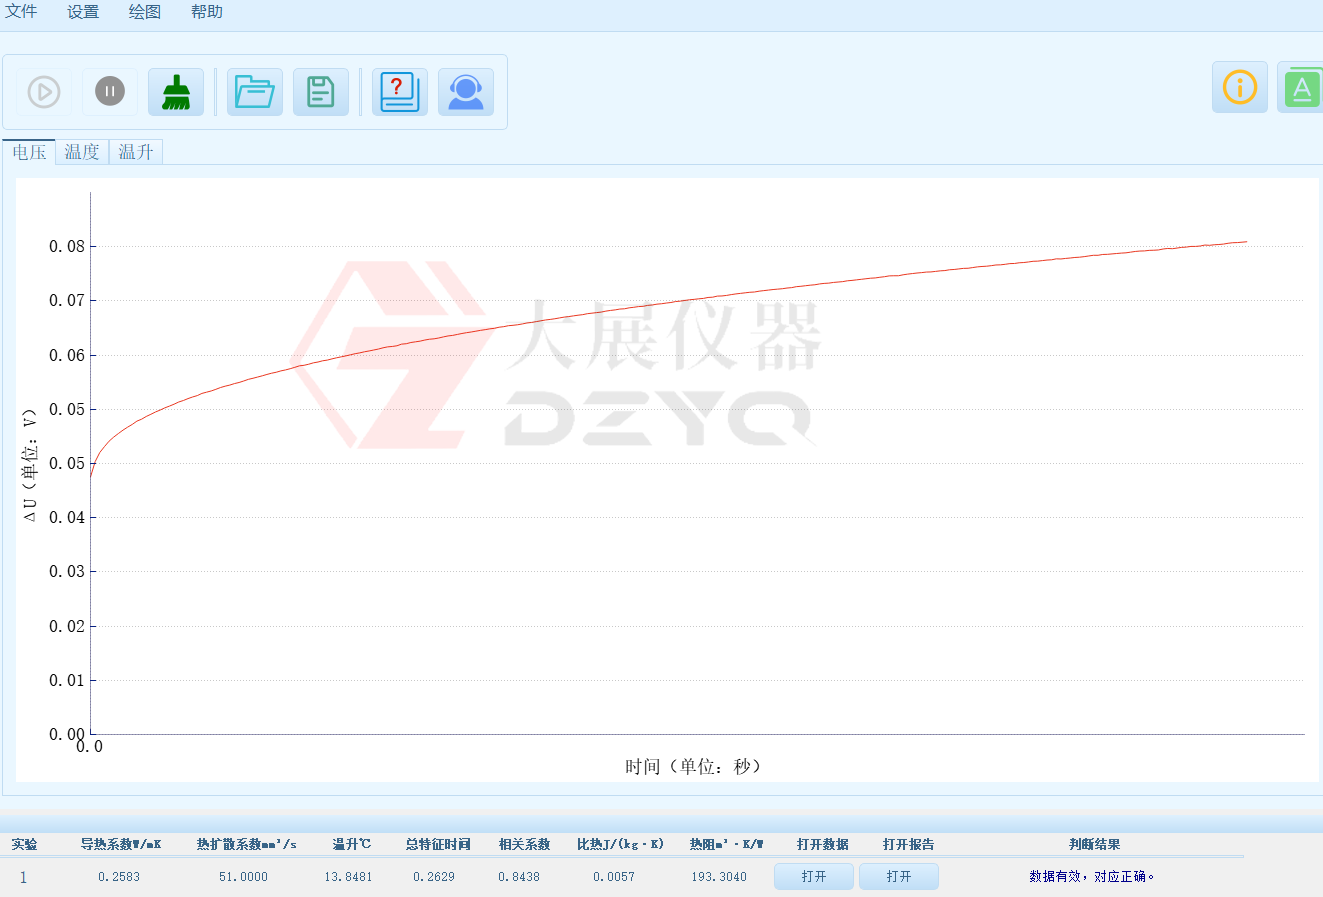The image size is (1323, 897).
Task: Save data with the floppy disk icon
Action: pos(320,90)
